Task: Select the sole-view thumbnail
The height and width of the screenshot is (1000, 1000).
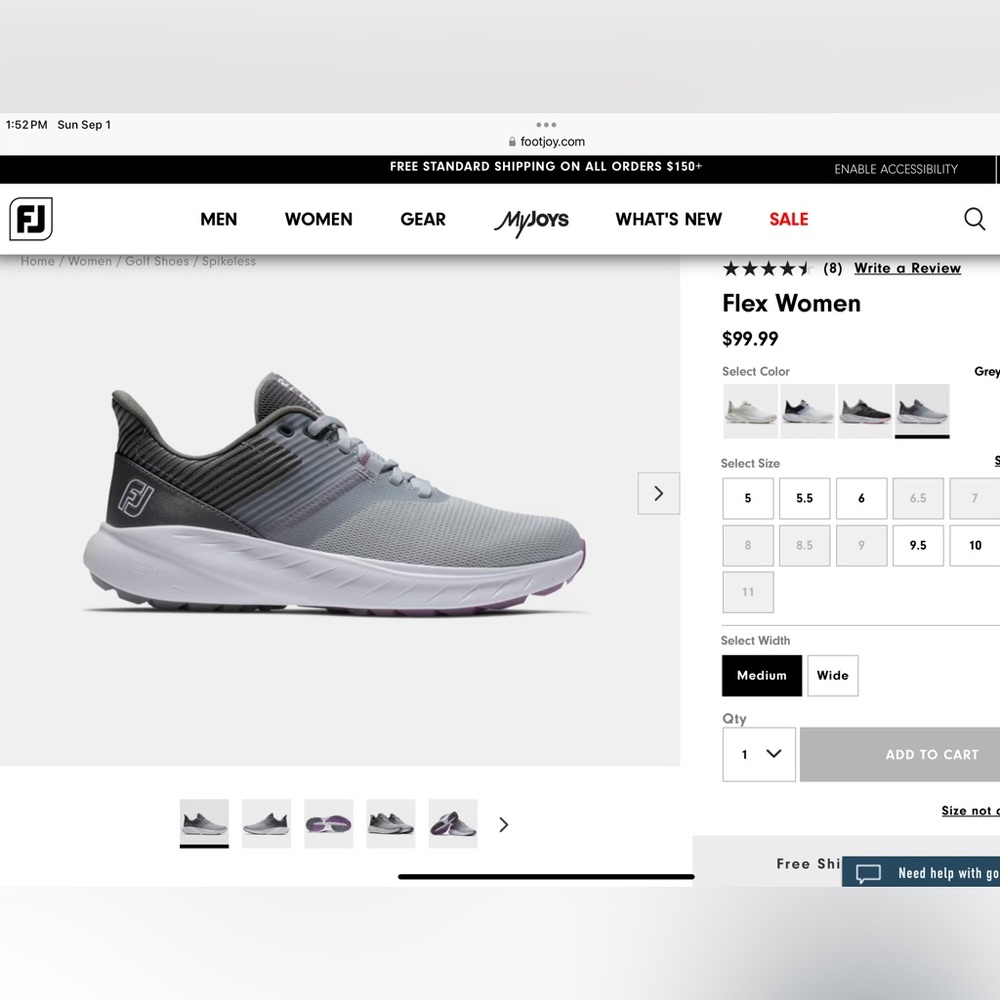Action: pos(328,823)
